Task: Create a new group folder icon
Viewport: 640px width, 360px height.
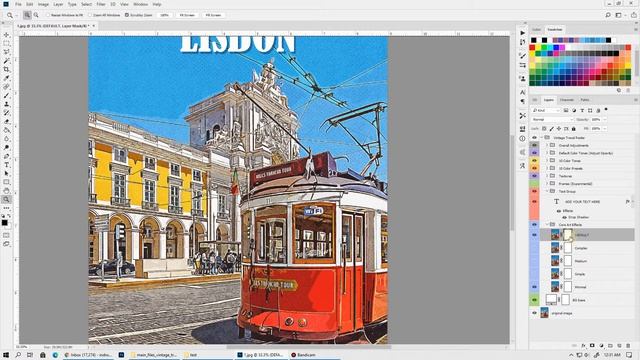Action: [x=610, y=346]
